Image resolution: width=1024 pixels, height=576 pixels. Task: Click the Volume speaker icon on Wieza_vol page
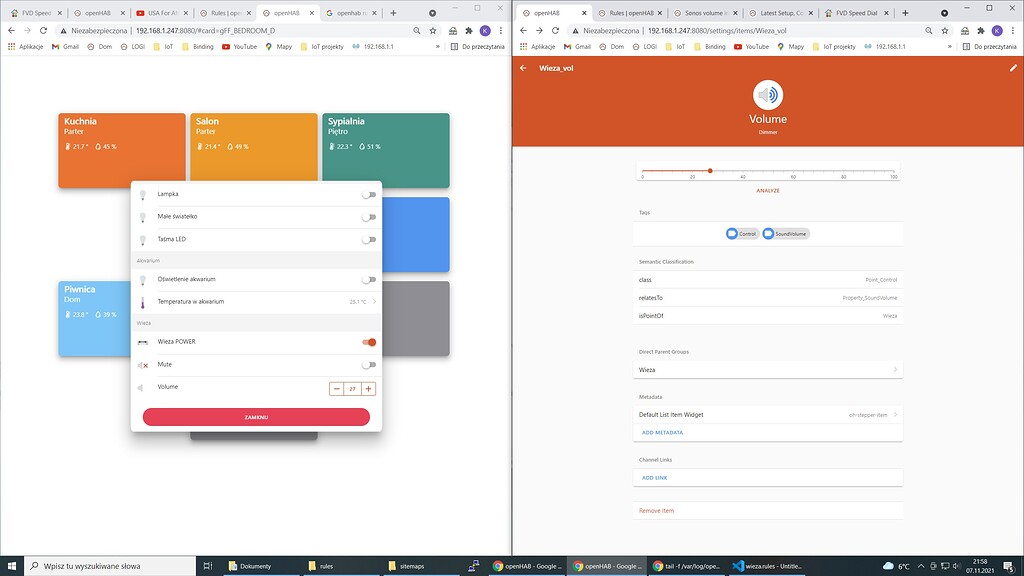pyautogui.click(x=767, y=95)
